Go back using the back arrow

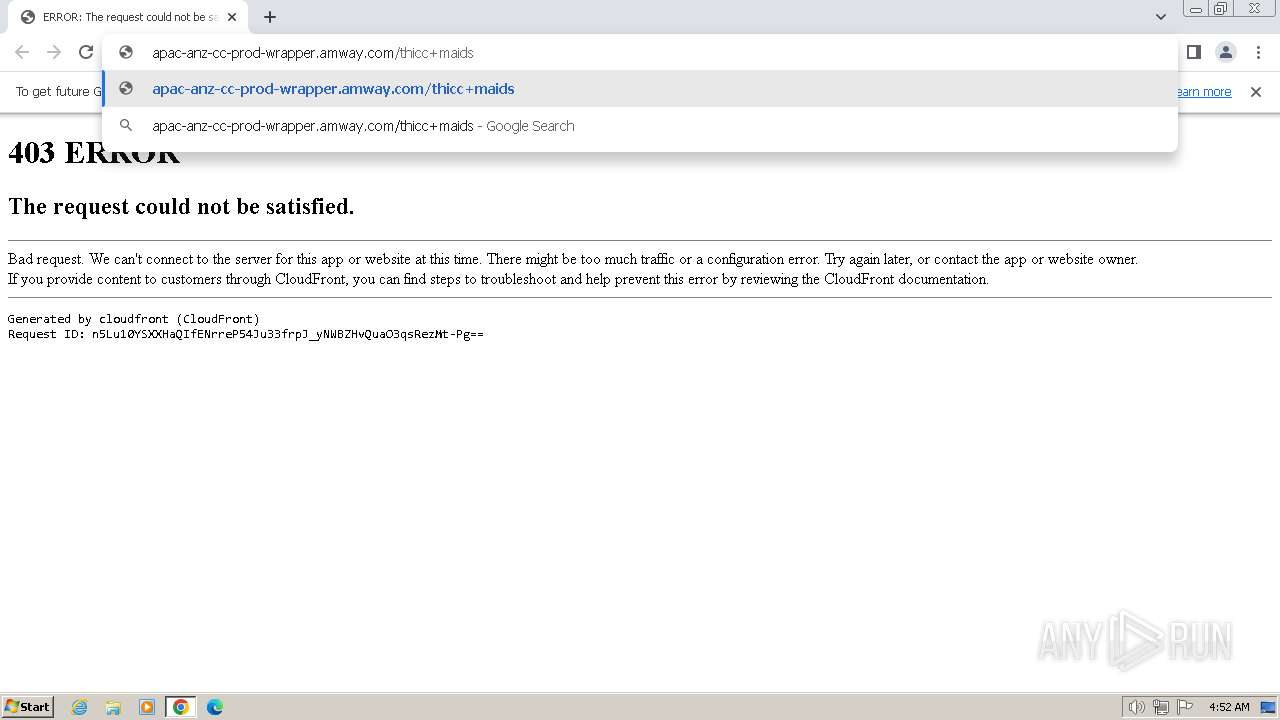pyautogui.click(x=22, y=52)
